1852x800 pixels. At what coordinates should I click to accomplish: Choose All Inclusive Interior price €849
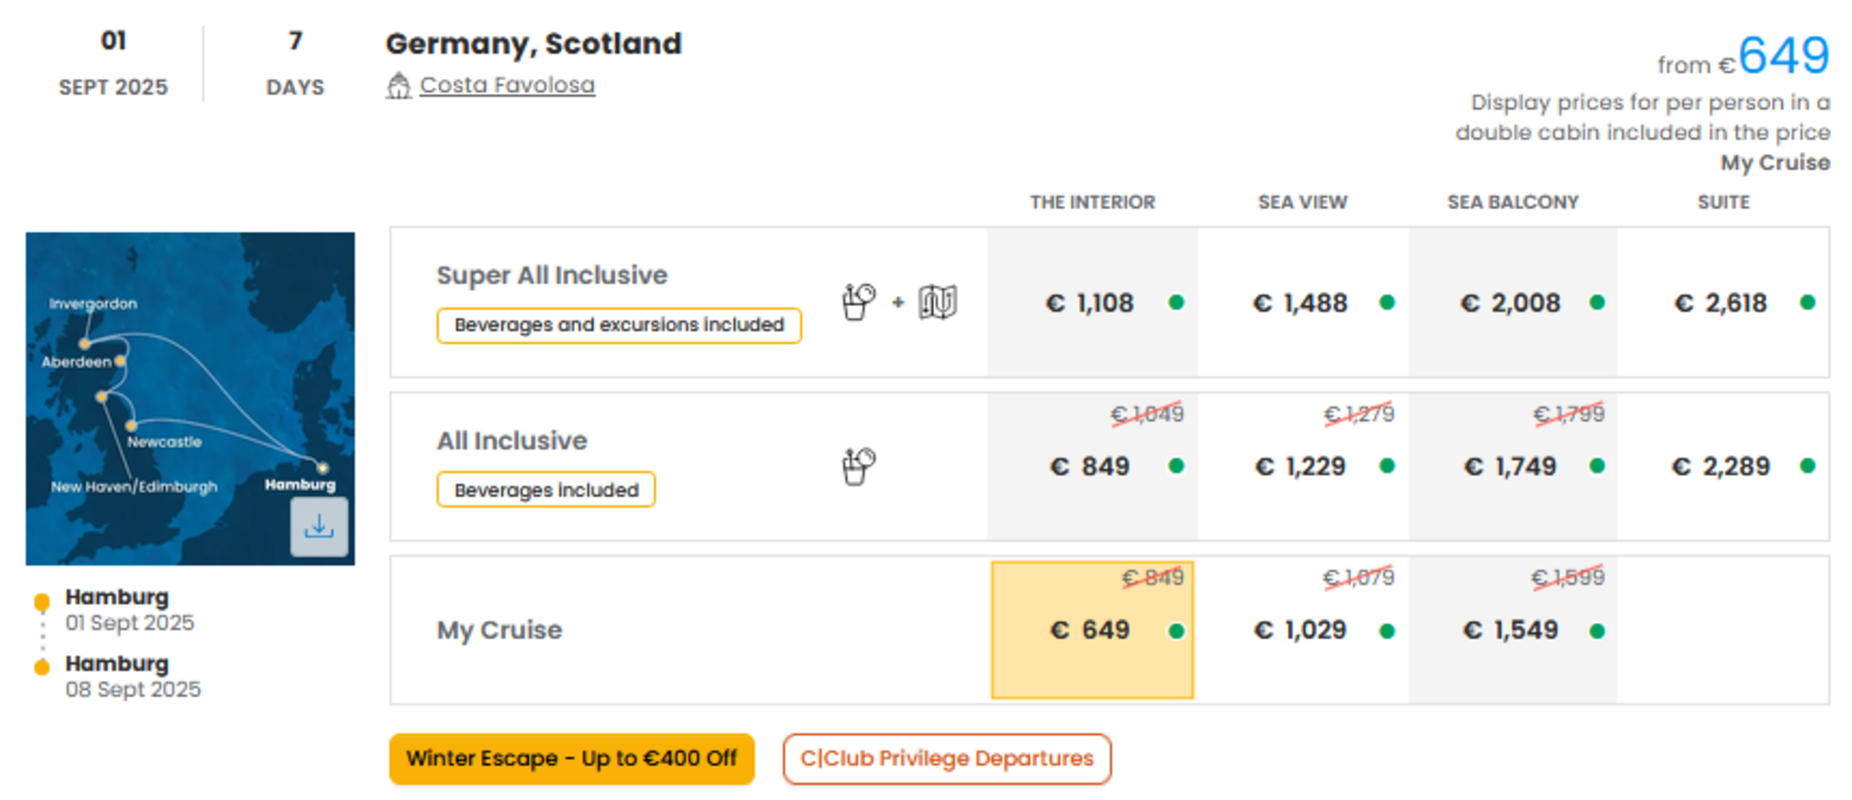[x=1092, y=466]
